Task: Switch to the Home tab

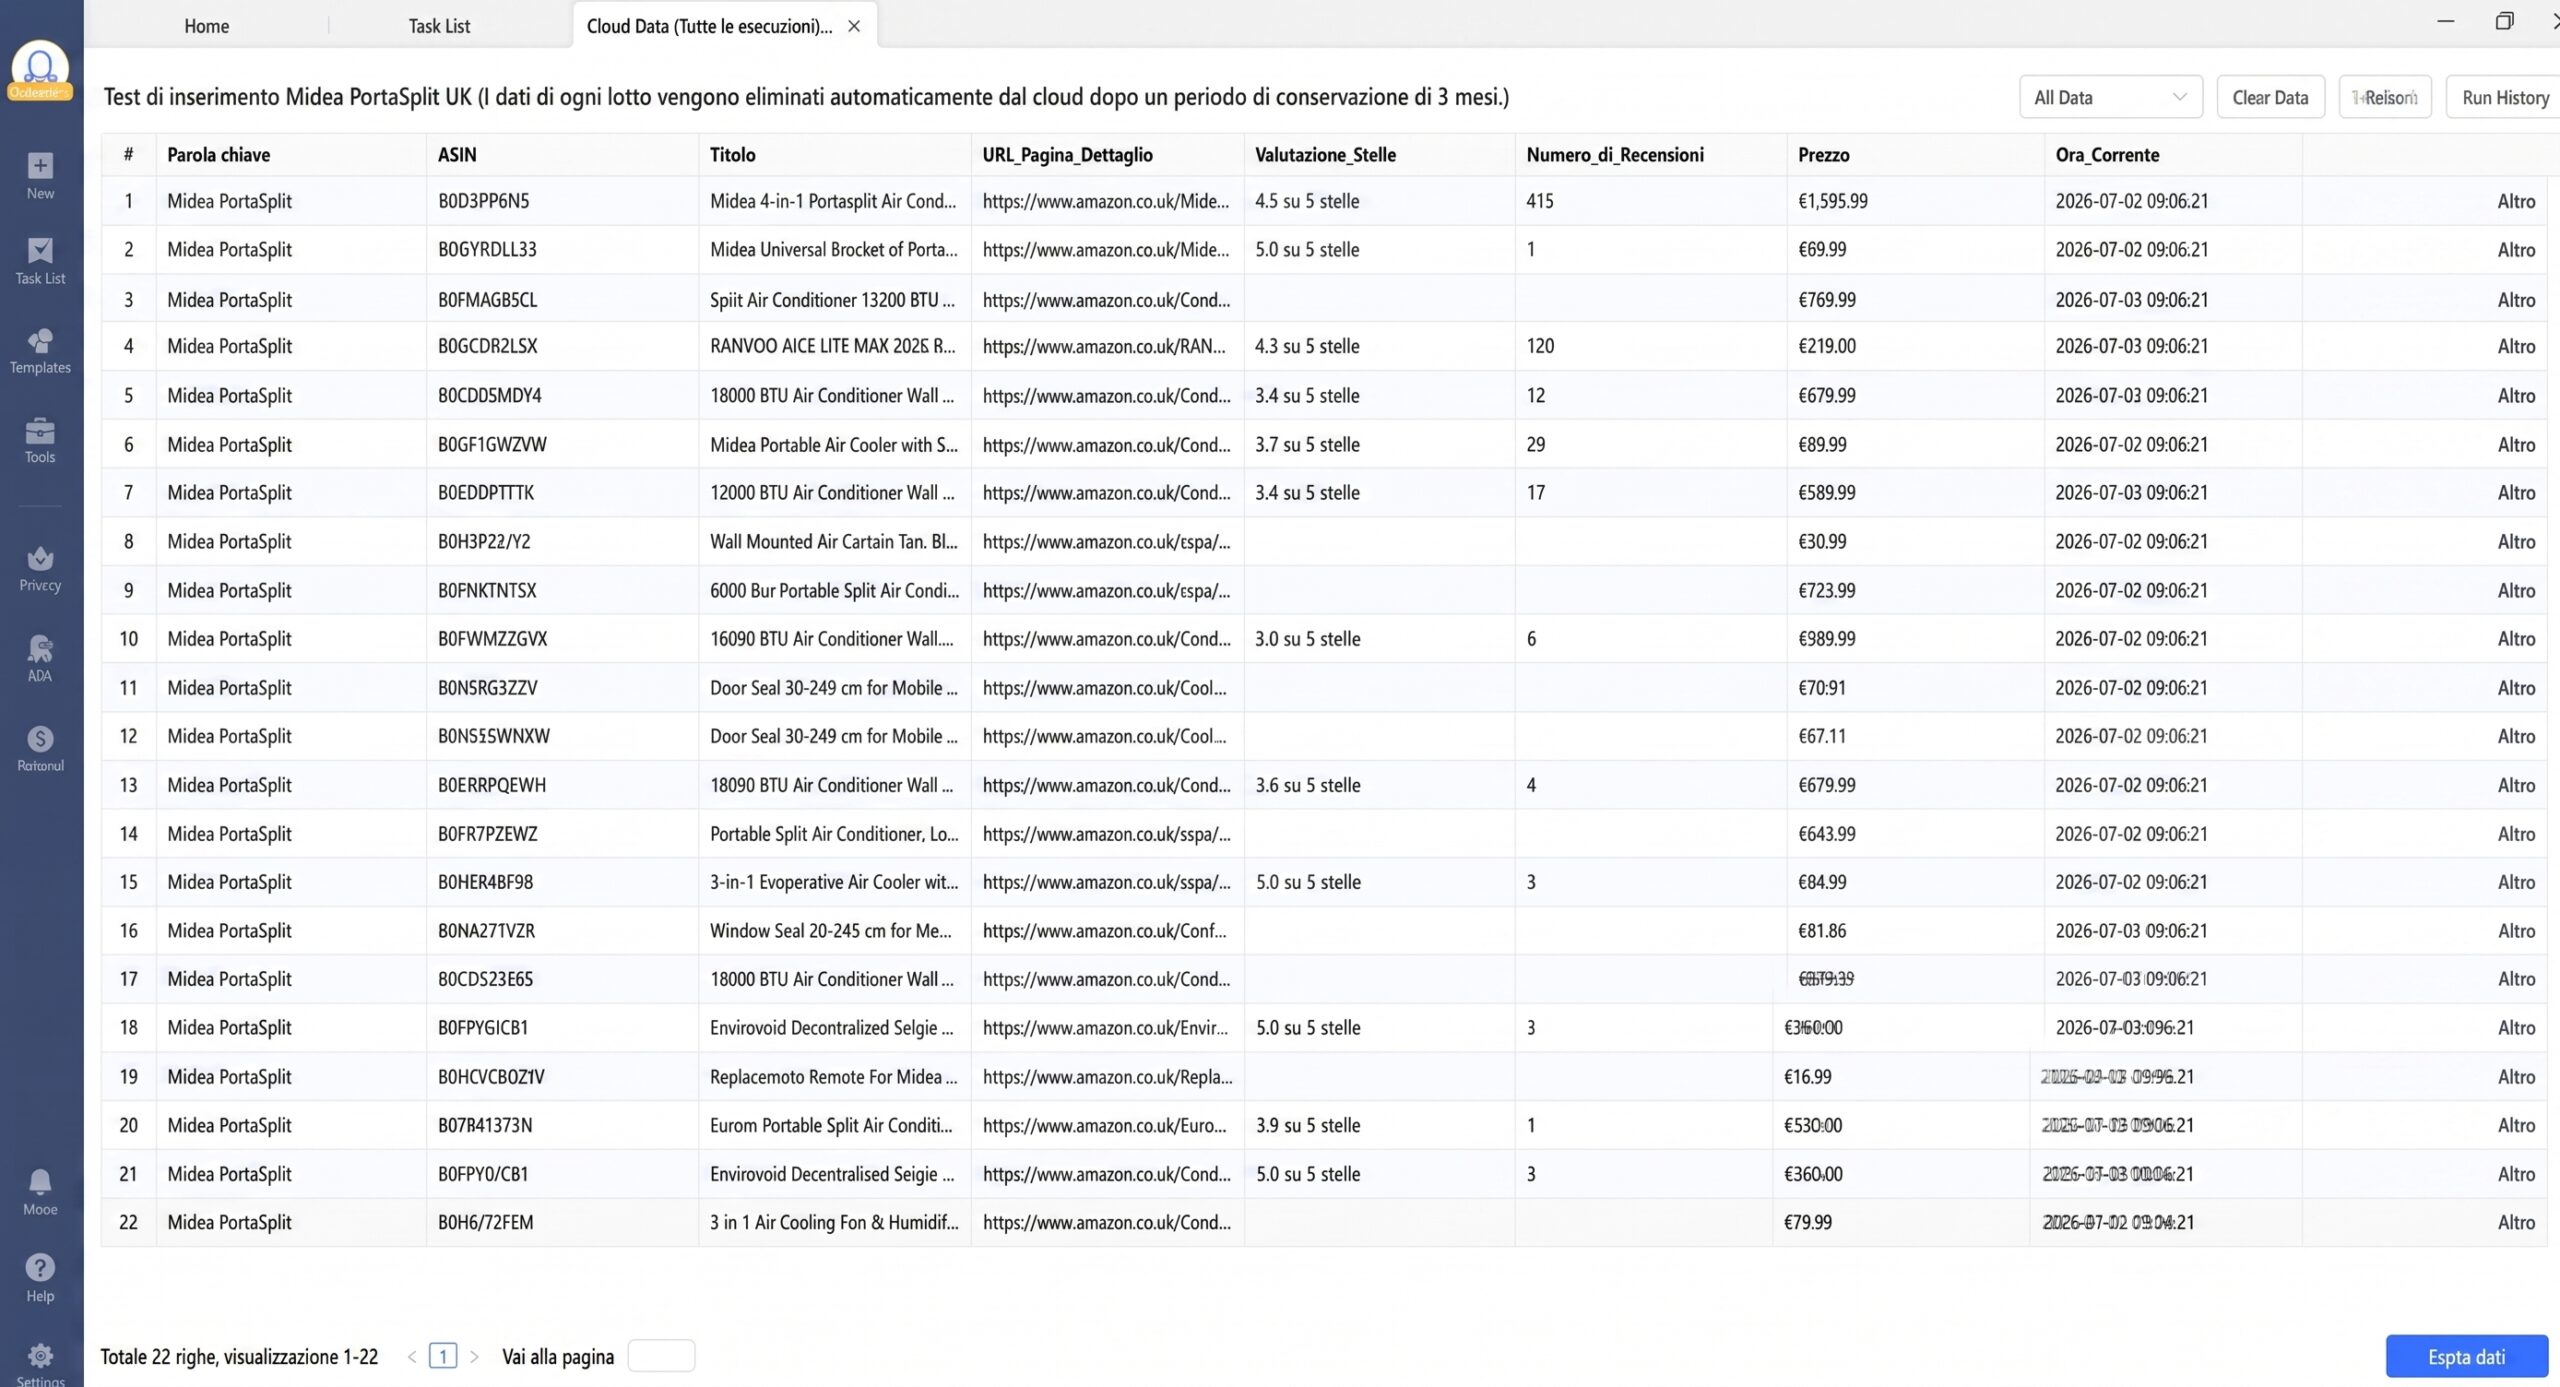Action: [x=206, y=26]
